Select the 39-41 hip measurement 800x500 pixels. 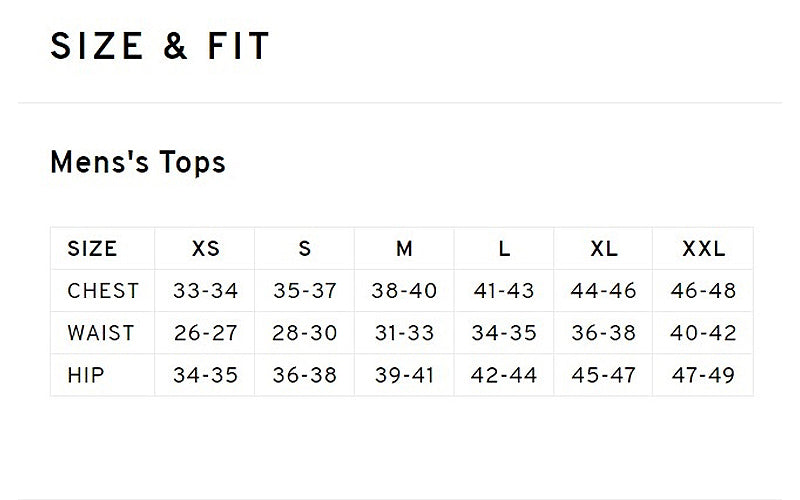(x=404, y=375)
